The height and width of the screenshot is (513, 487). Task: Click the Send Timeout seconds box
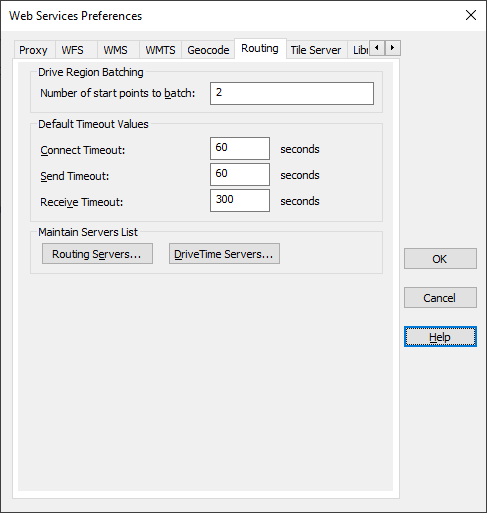[x=240, y=174]
